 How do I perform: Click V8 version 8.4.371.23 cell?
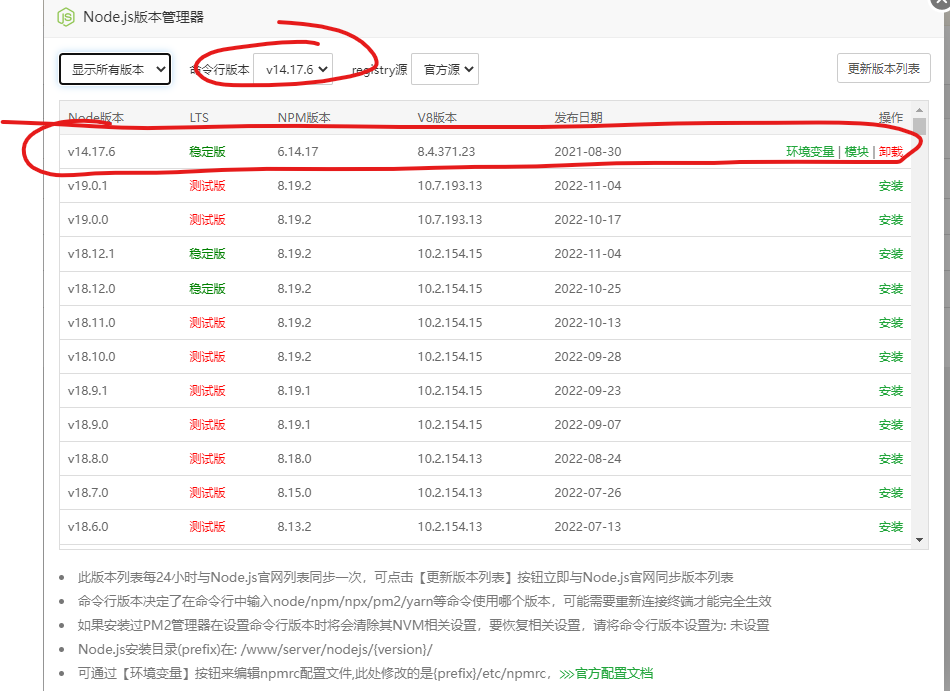[446, 151]
